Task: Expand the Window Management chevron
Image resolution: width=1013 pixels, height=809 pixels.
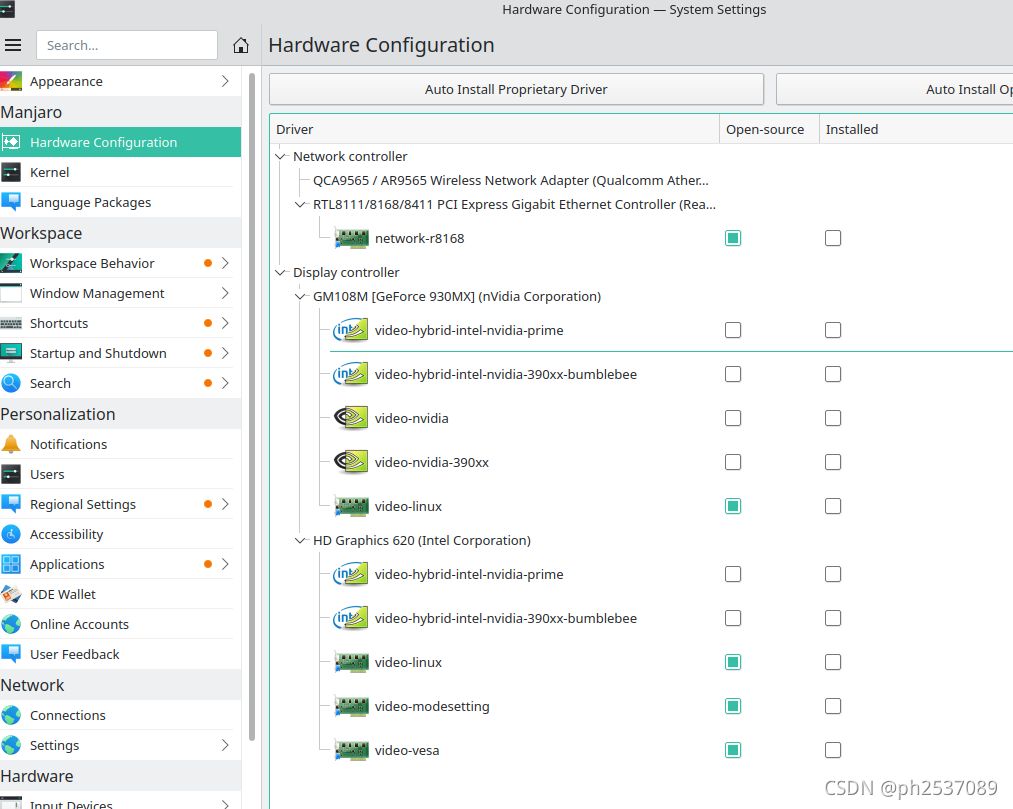Action: pyautogui.click(x=225, y=293)
